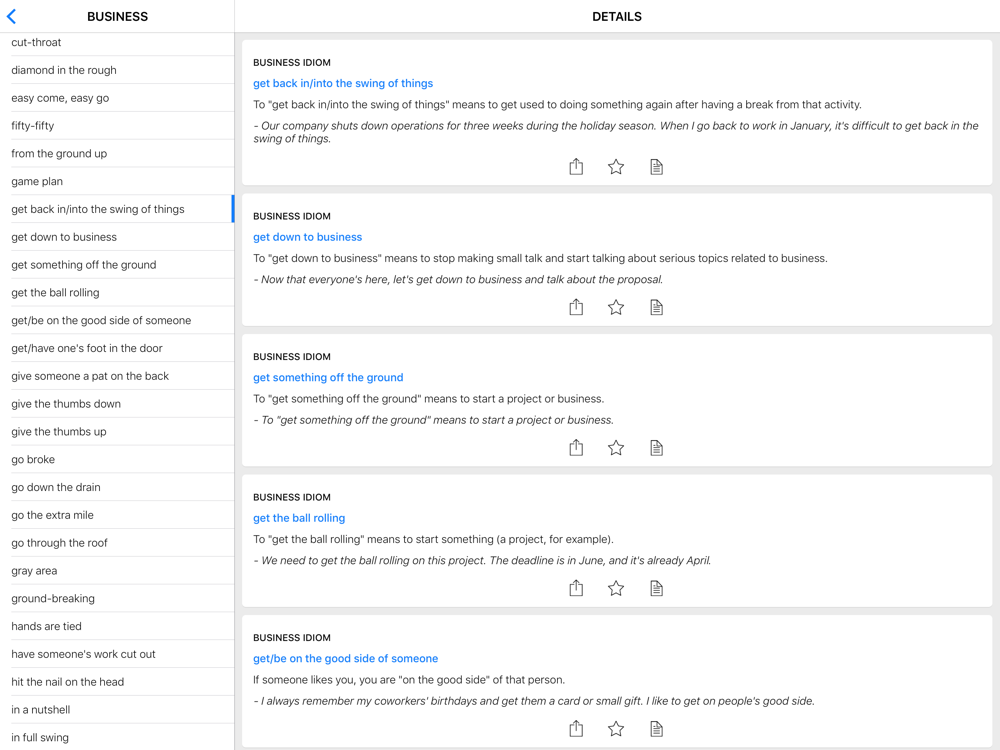1000x750 pixels.
Task: Open notes for 'get the ball rolling'
Action: click(x=656, y=588)
